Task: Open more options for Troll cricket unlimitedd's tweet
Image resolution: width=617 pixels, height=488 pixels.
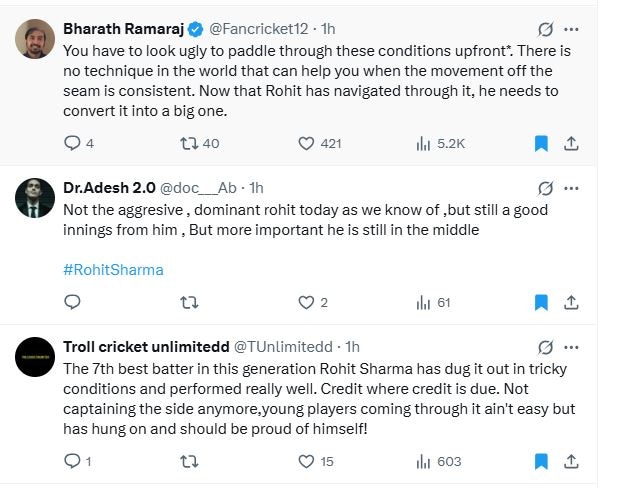Action: tap(571, 347)
